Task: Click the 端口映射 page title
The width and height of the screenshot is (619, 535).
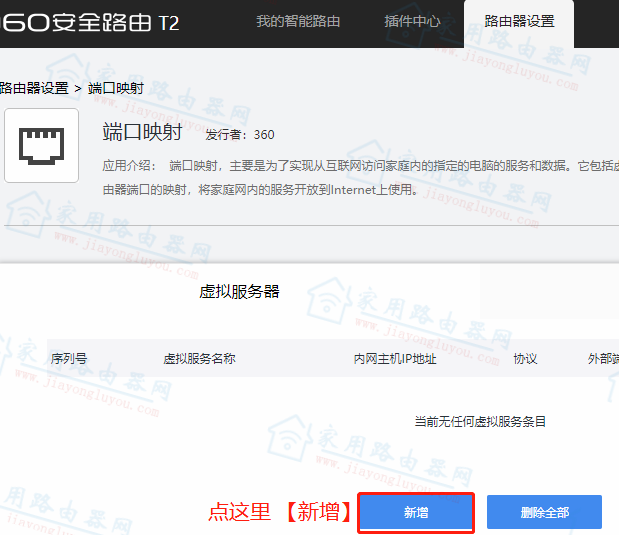Action: click(x=145, y=133)
